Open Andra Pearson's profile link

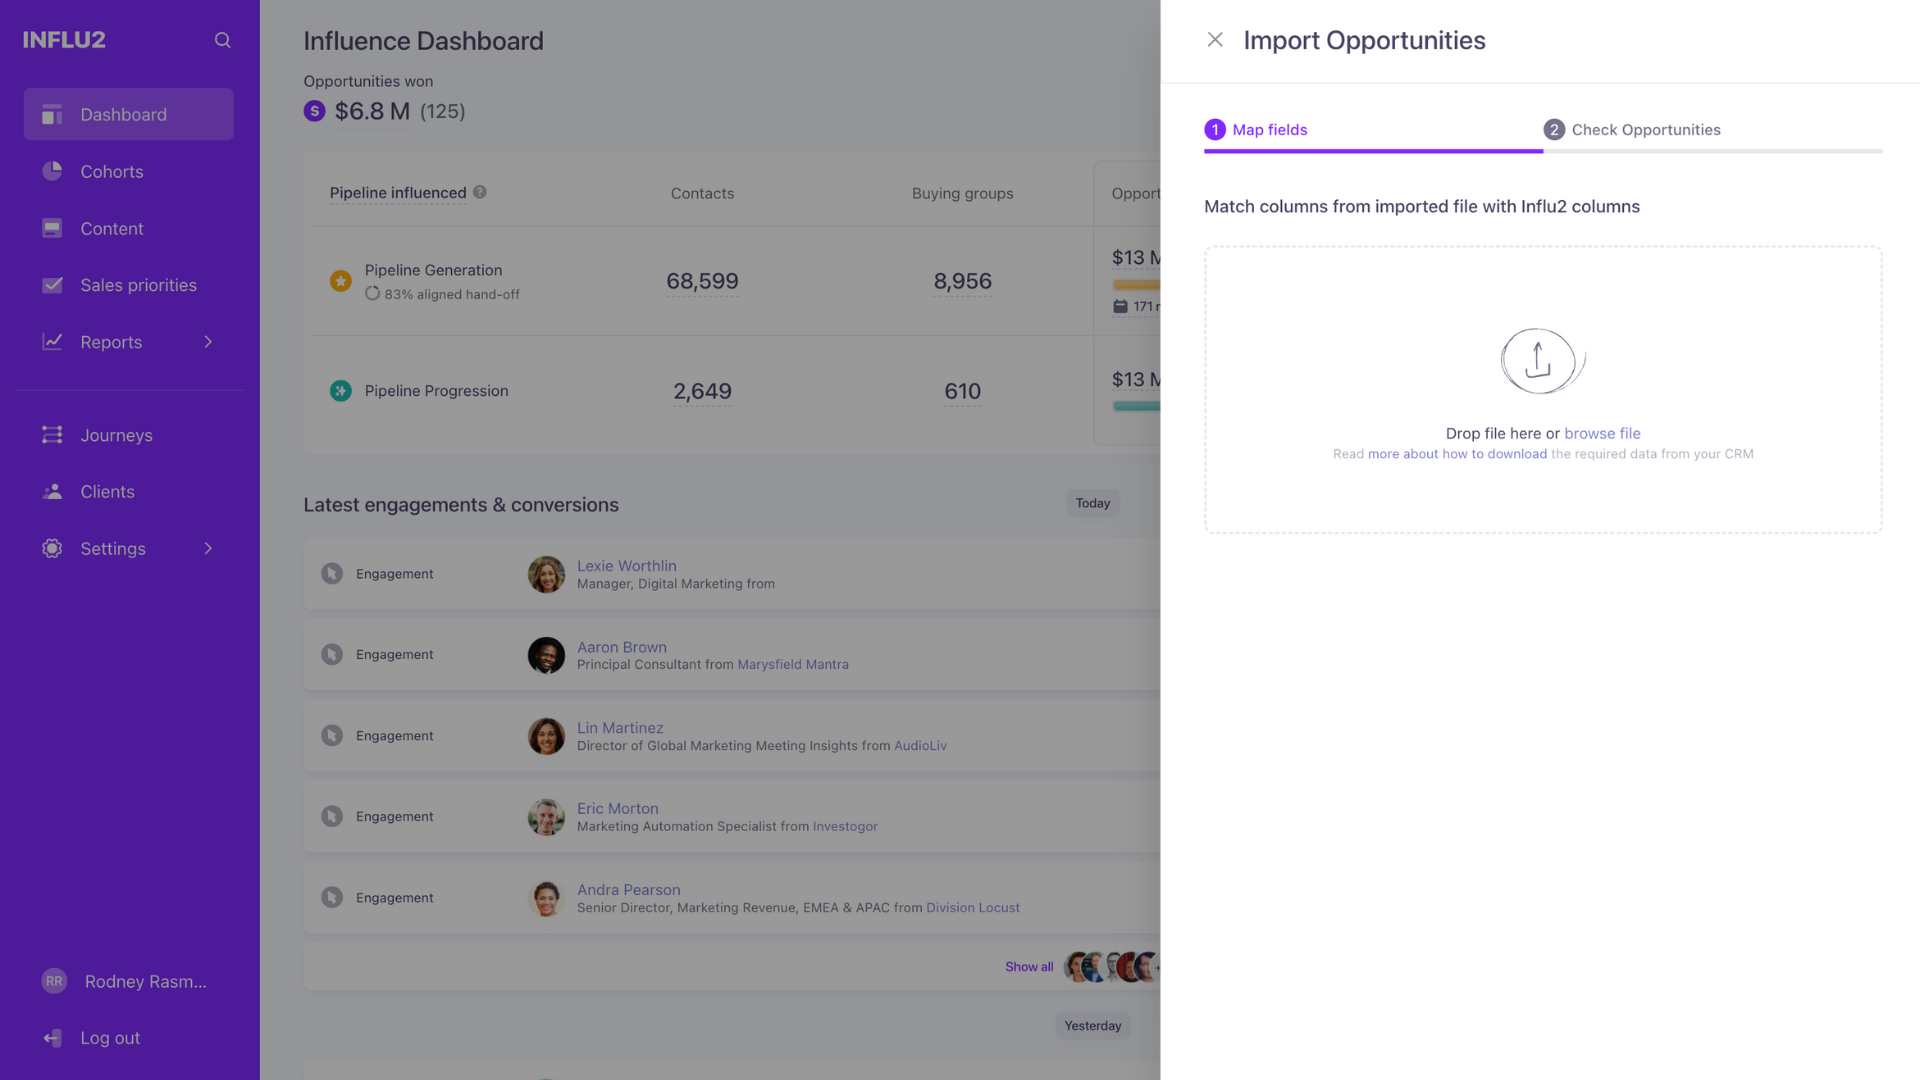point(628,890)
